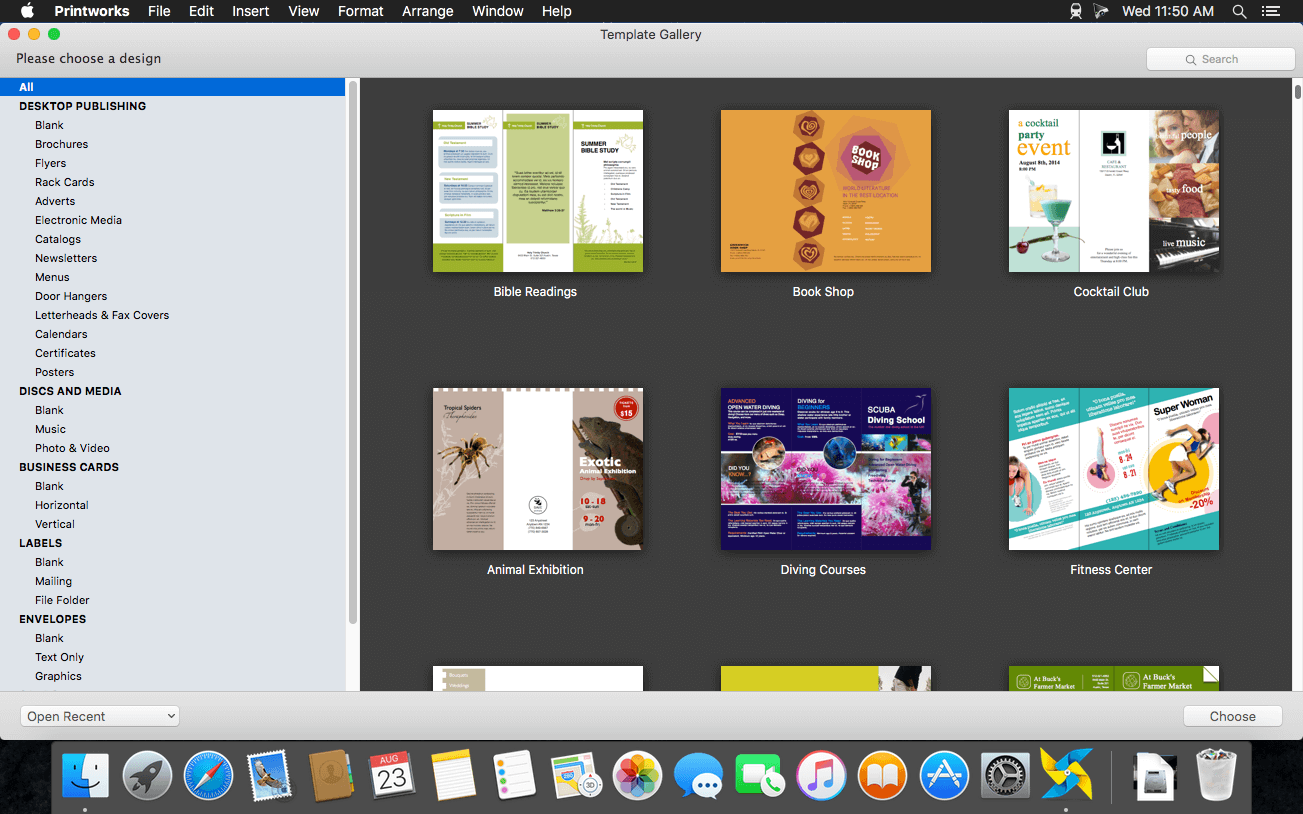Open the Format menu
Screen dimensions: 1303x814
coord(361,11)
